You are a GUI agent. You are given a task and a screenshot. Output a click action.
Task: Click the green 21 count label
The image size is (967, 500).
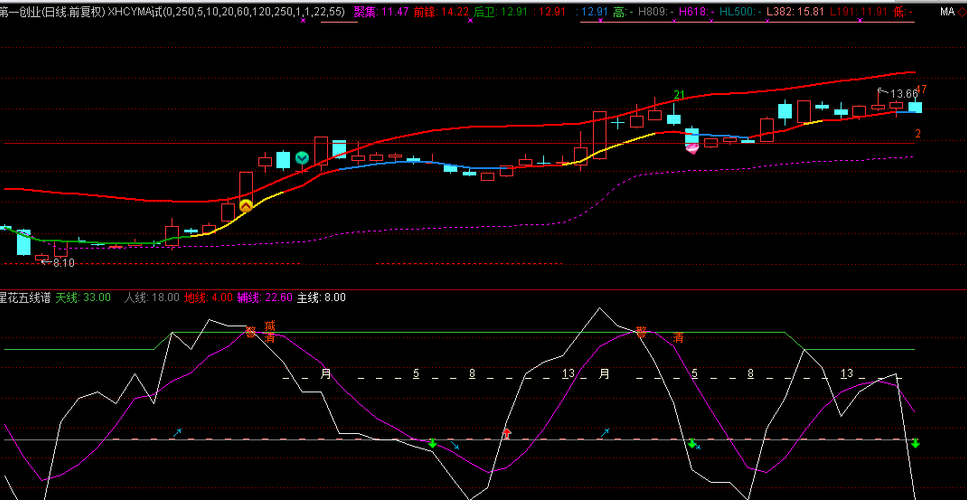pyautogui.click(x=679, y=95)
